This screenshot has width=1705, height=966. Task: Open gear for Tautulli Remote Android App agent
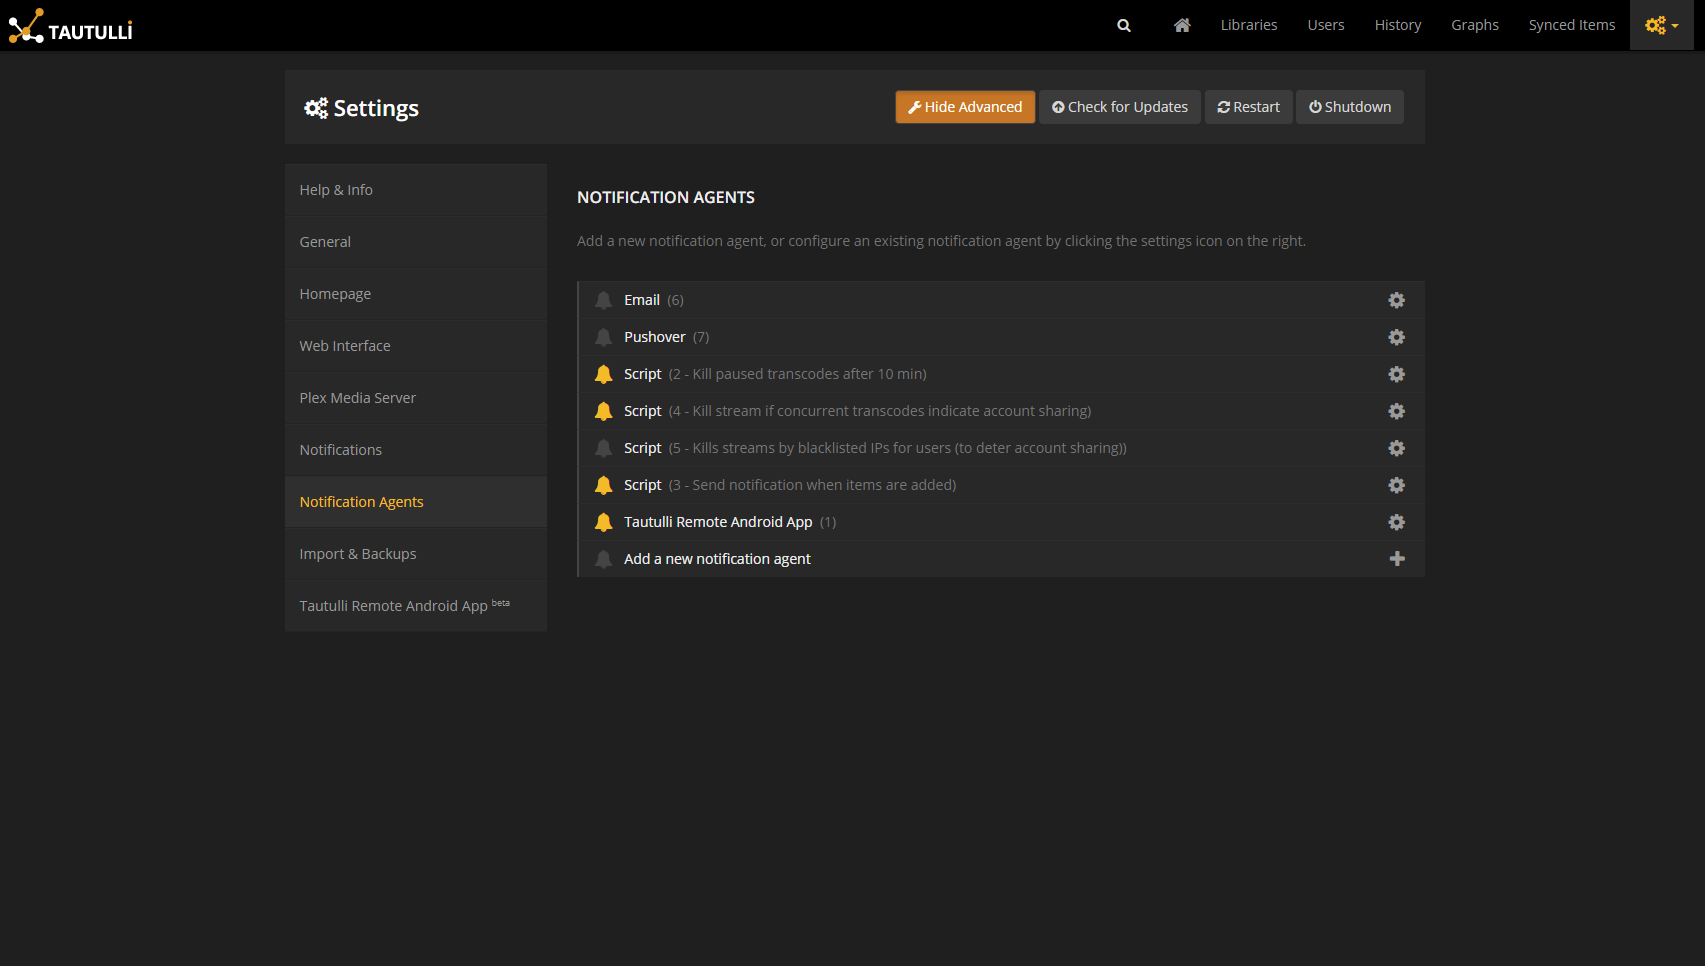tap(1396, 522)
